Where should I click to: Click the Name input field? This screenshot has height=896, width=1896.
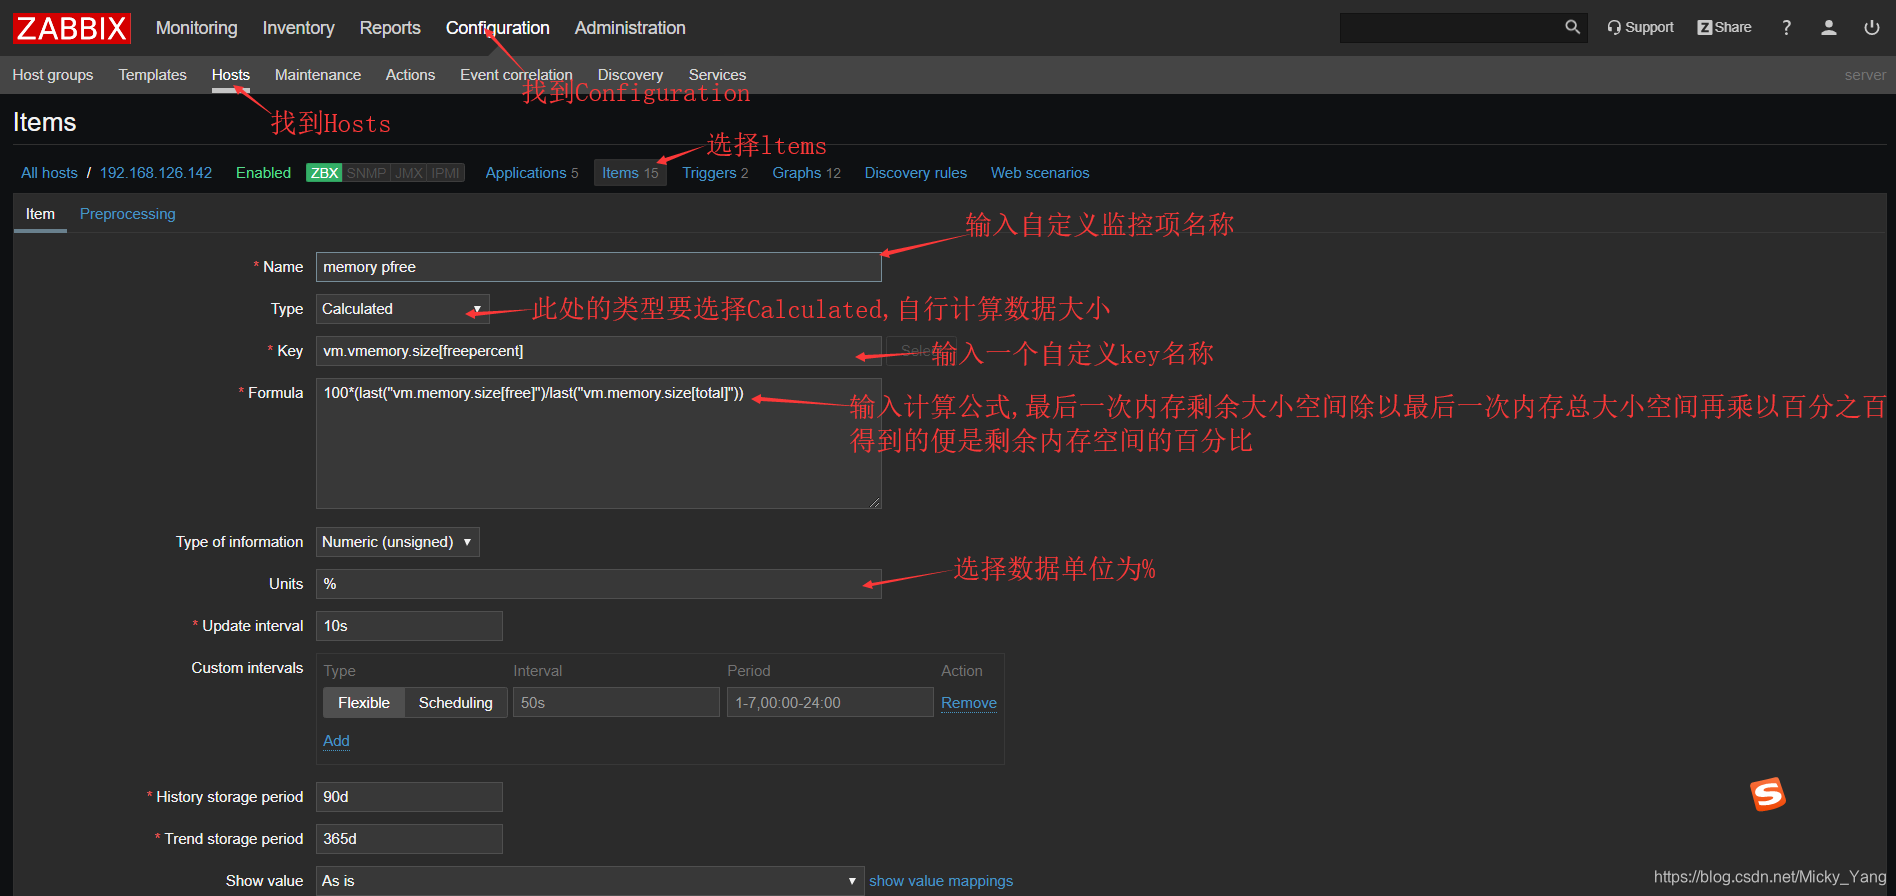tap(598, 267)
